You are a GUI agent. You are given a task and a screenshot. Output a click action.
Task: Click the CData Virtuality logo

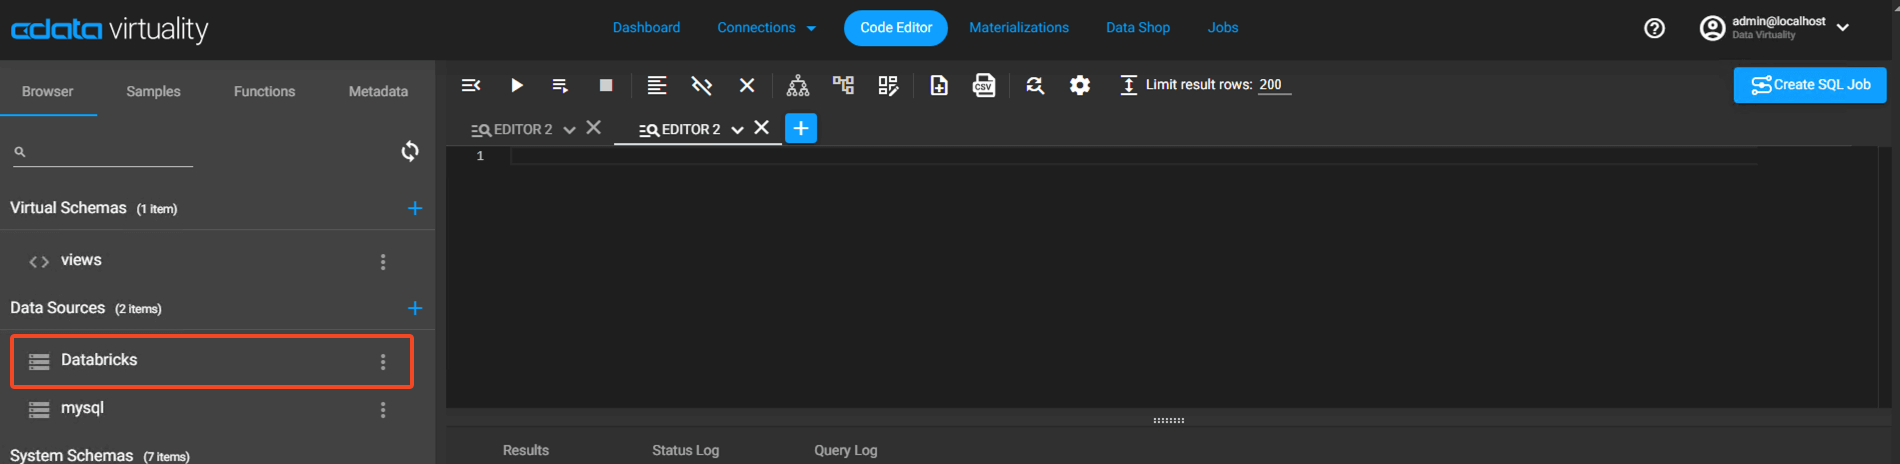(109, 30)
